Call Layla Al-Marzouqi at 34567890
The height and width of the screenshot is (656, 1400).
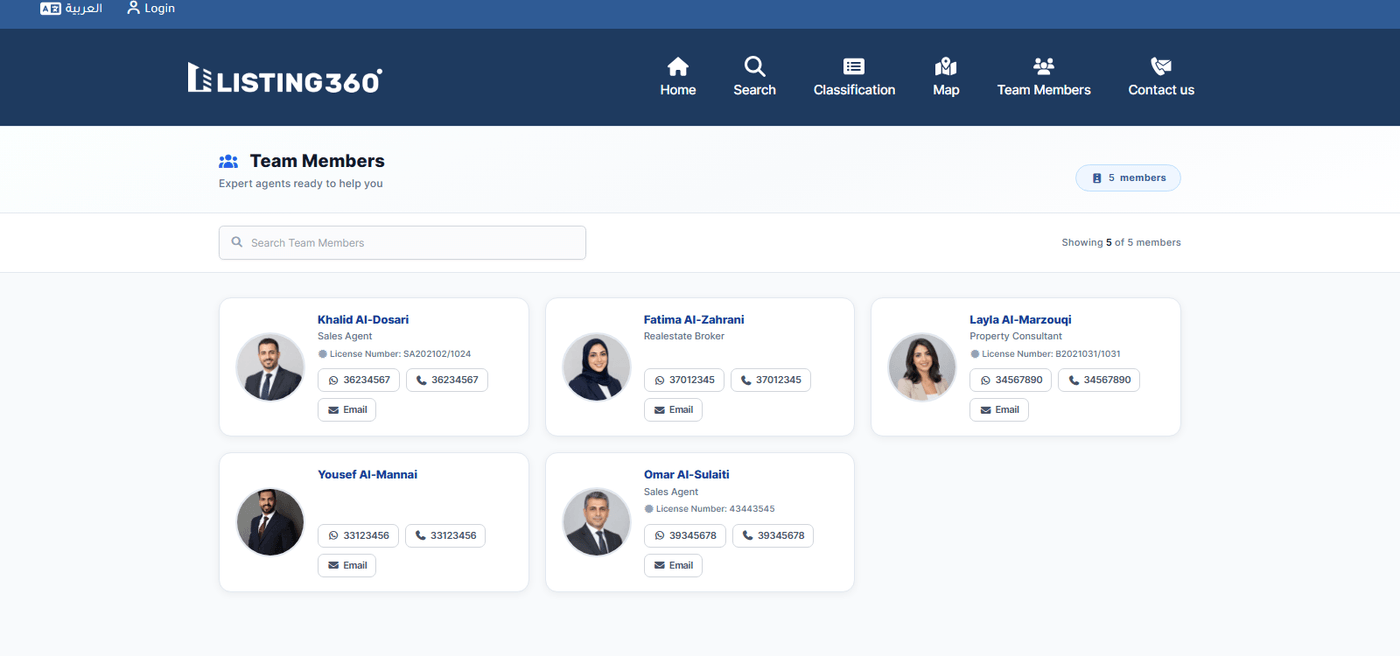(1099, 380)
